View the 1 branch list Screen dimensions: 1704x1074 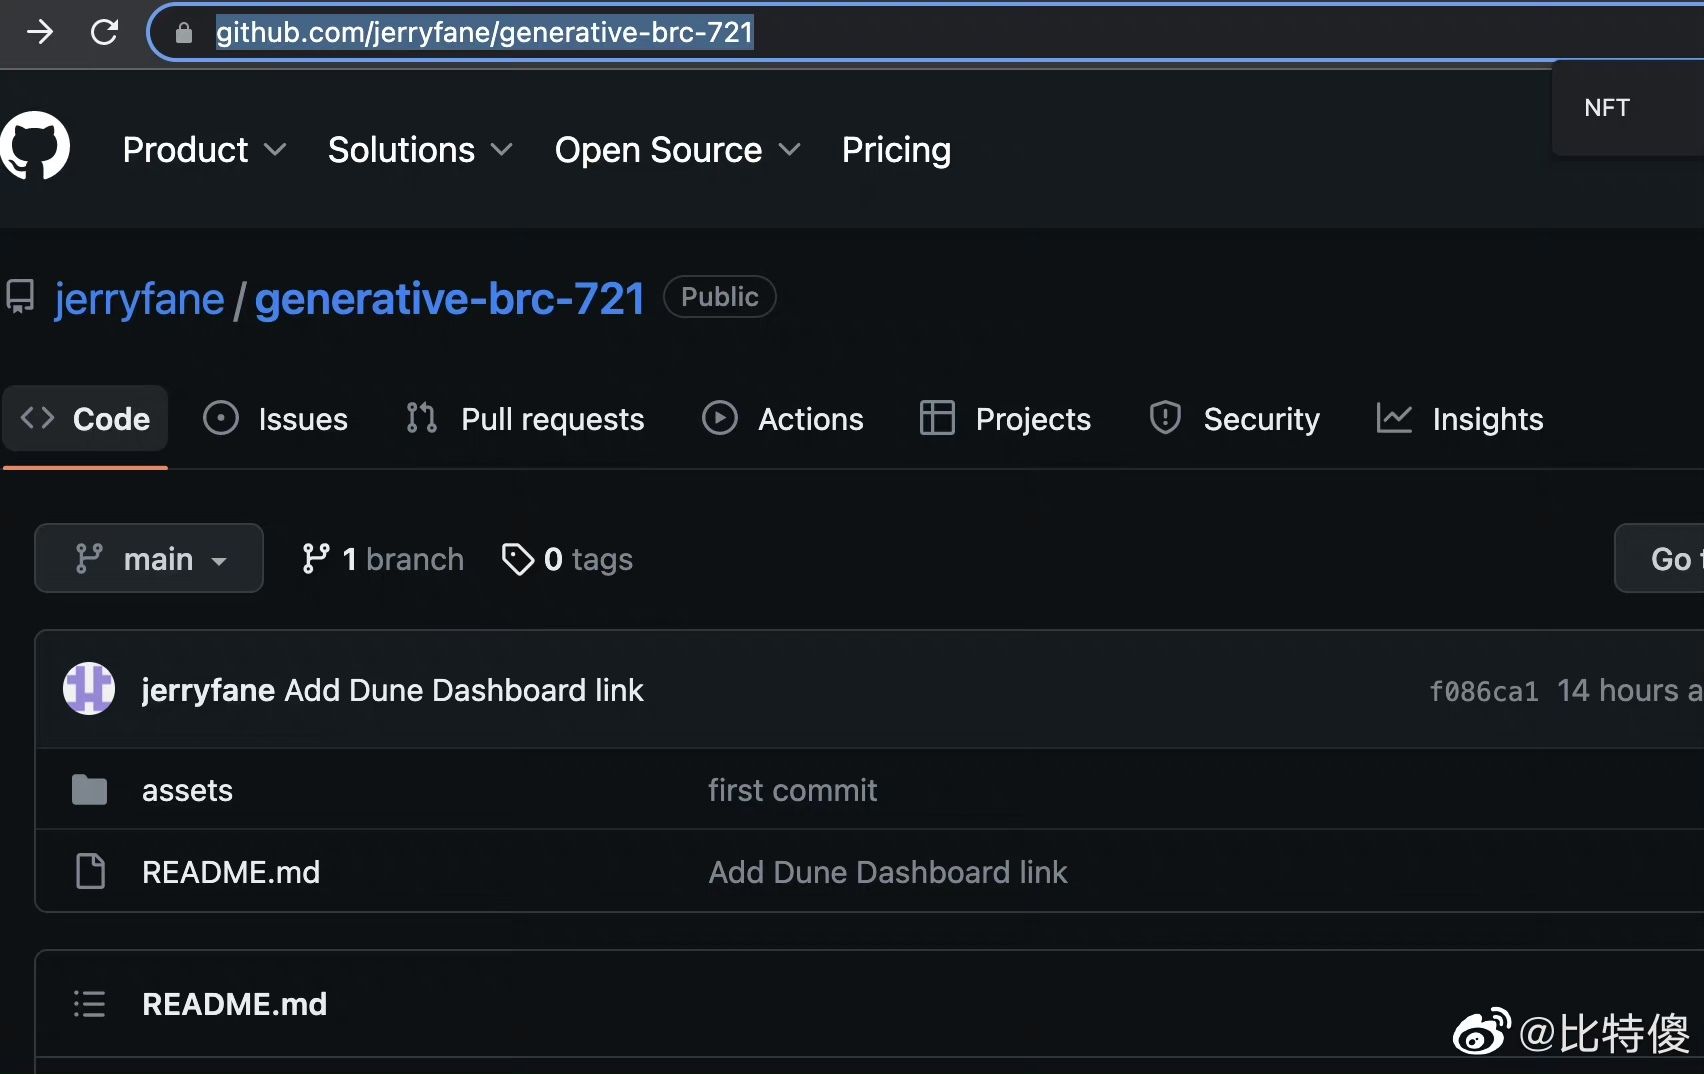pyautogui.click(x=383, y=558)
